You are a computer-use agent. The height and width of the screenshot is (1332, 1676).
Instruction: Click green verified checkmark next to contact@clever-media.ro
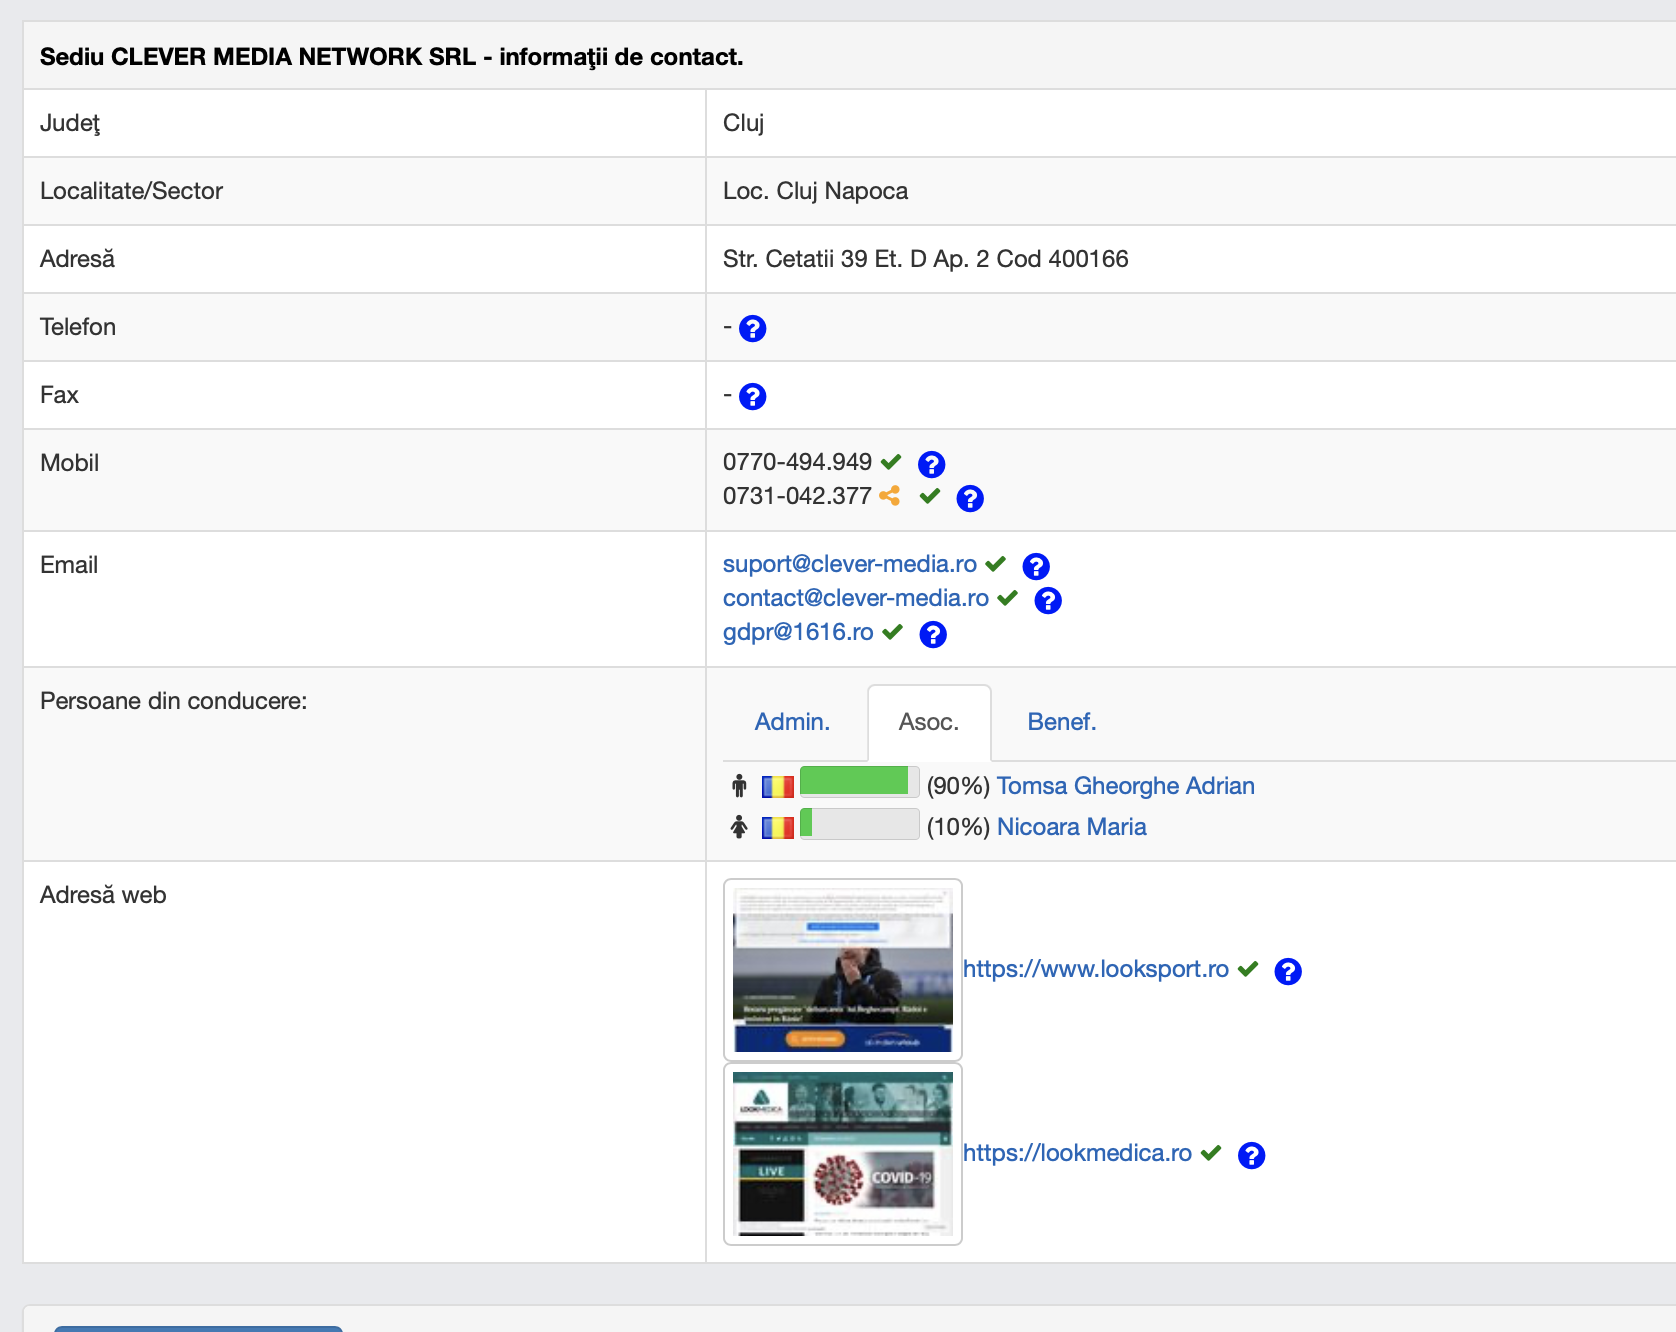(1008, 598)
